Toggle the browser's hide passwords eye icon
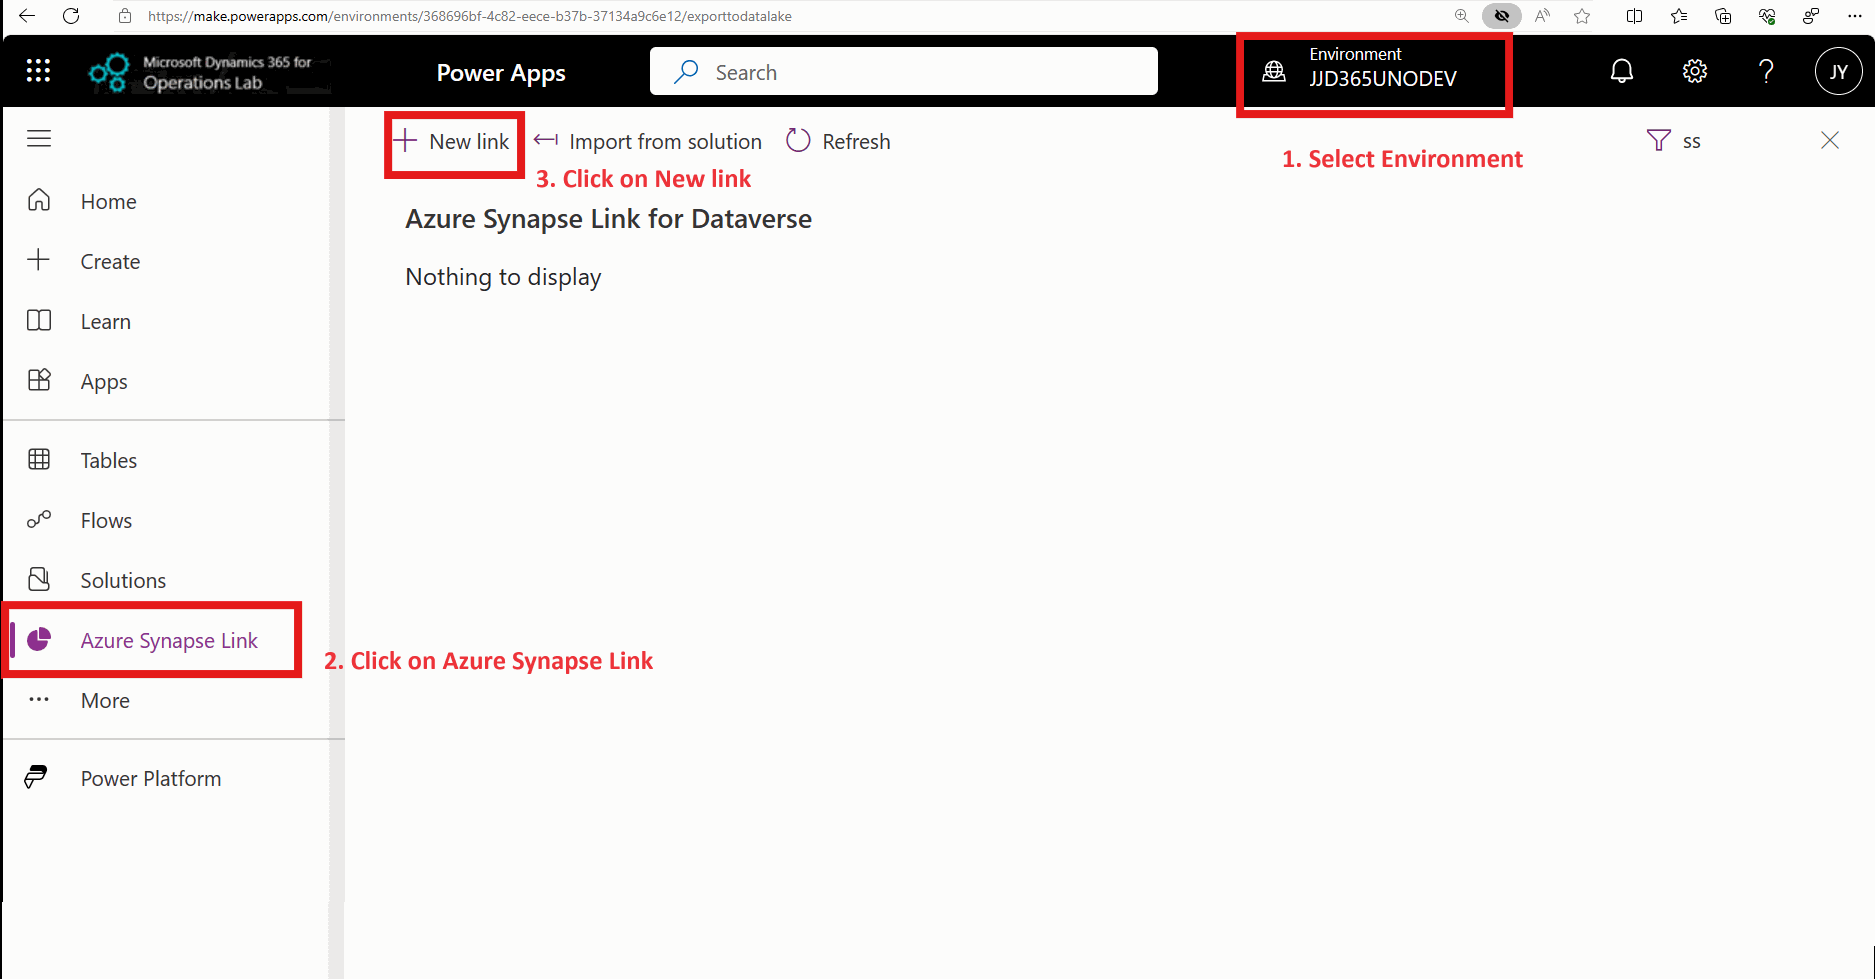1875x979 pixels. 1501,16
